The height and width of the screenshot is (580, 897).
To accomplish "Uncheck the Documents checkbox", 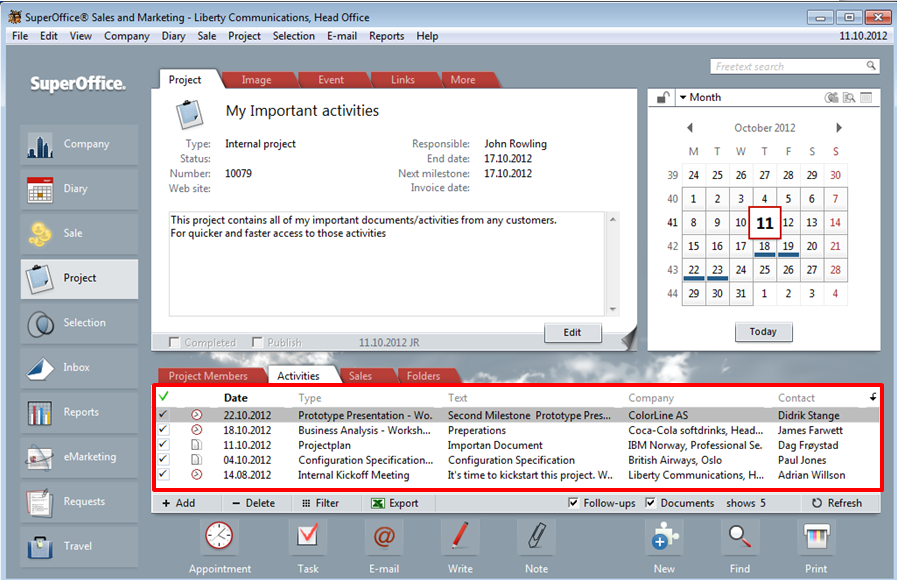I will [x=650, y=503].
